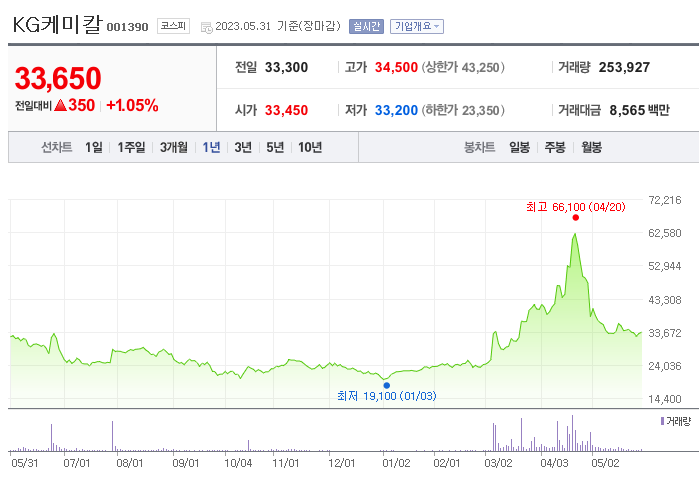Screen dimensions: 699x487
Task: Click the 14,400 y-axis label
Action: coord(665,399)
